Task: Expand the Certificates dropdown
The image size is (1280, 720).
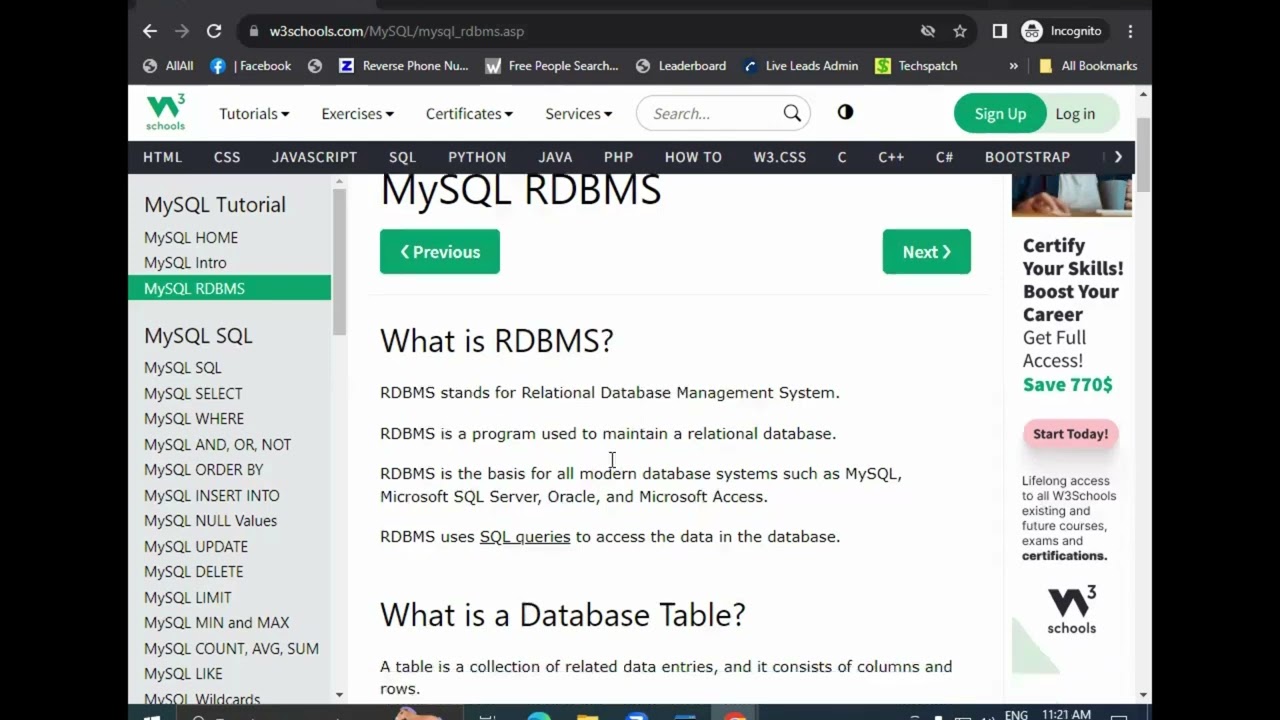Action: coord(469,114)
